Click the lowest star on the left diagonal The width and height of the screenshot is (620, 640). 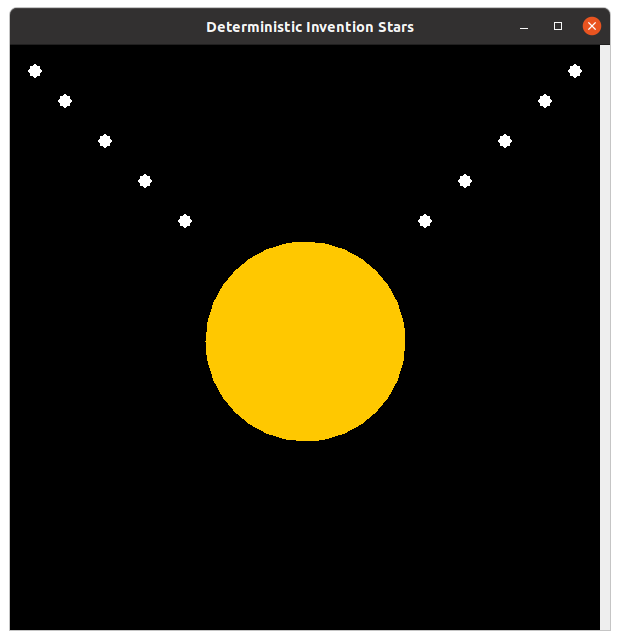click(x=185, y=221)
